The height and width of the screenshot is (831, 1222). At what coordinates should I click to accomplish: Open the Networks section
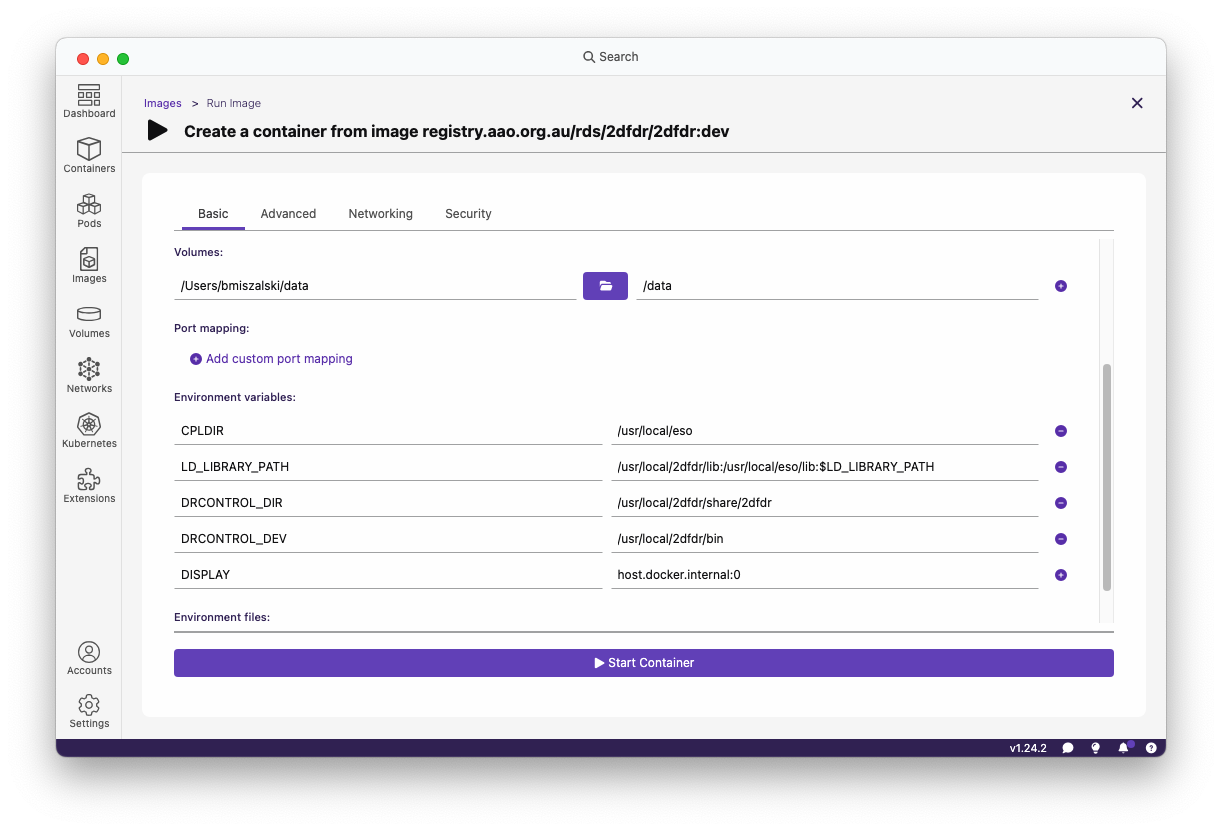coord(89,376)
